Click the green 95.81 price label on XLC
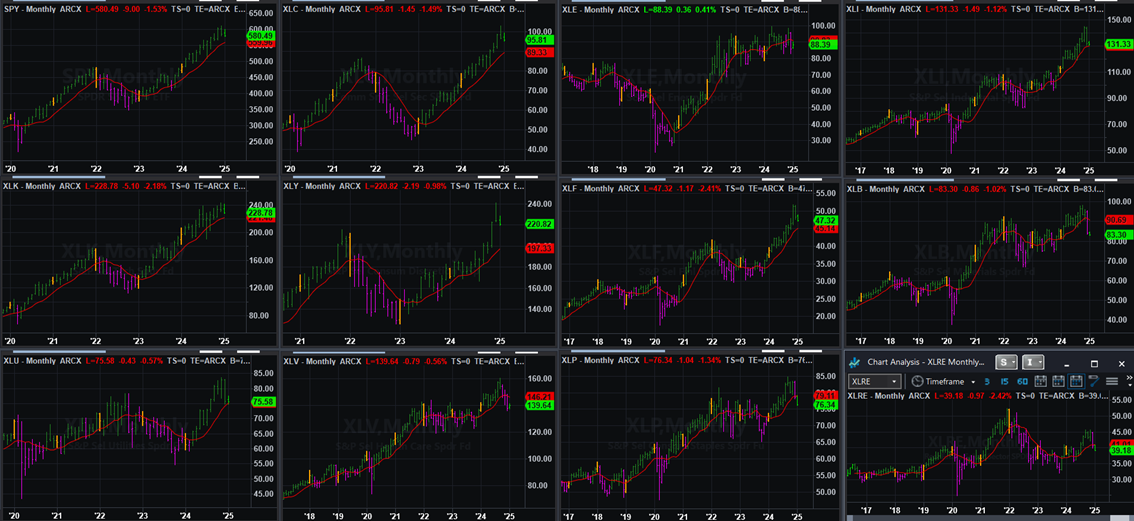This screenshot has height=521, width=1134. [540, 41]
